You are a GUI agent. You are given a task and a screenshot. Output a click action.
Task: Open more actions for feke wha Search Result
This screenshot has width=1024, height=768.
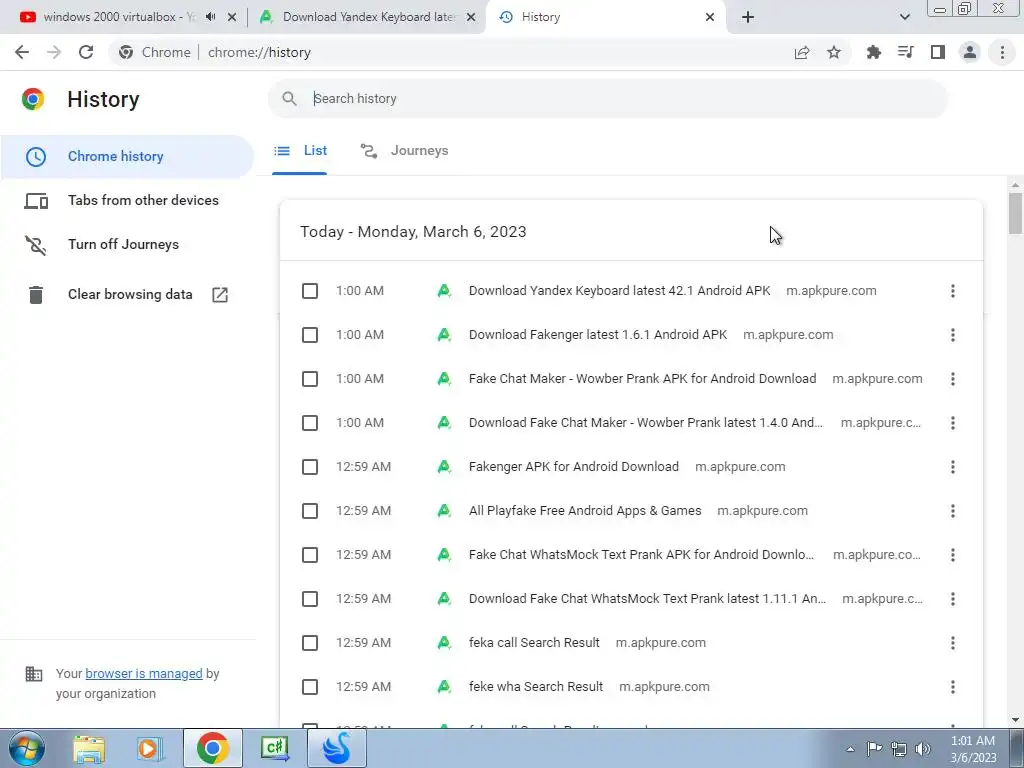953,687
